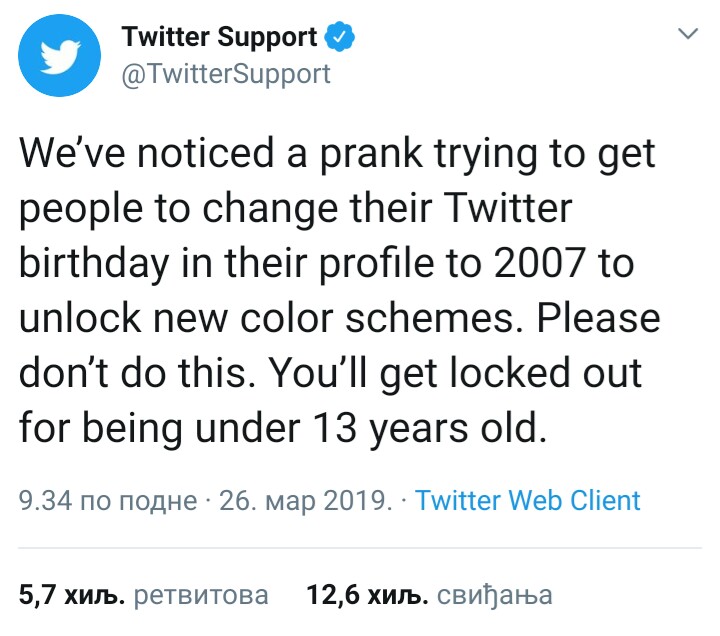Viewport: 720px width, 636px height.
Task: Click the Twitter Support bird avatar
Action: click(x=60, y=58)
